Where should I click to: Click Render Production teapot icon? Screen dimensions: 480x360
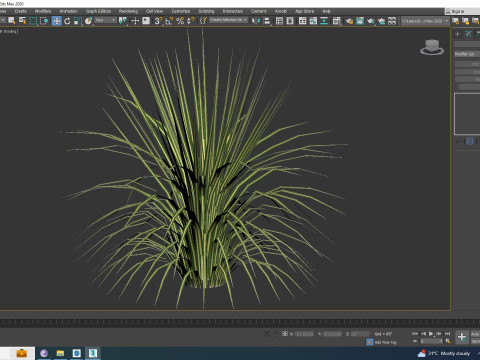point(371,21)
